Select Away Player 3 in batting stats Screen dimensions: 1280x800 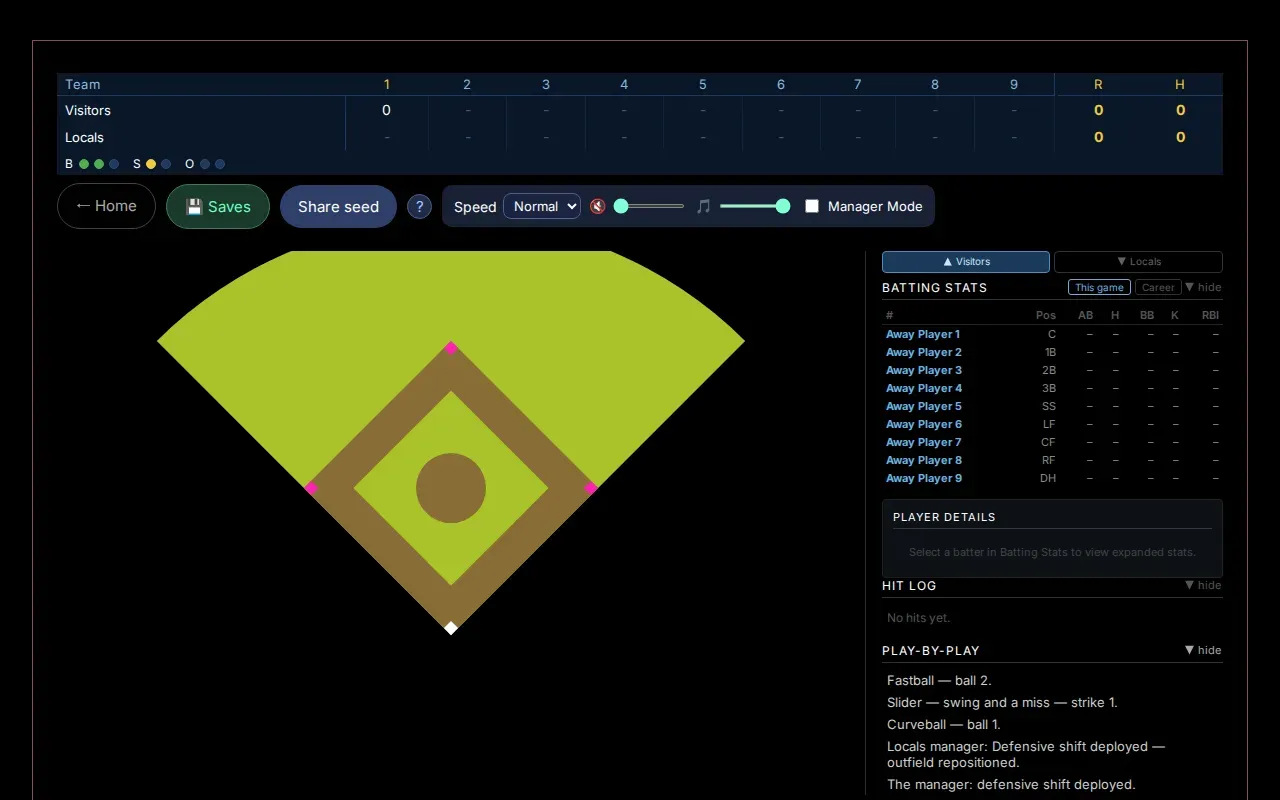click(924, 370)
